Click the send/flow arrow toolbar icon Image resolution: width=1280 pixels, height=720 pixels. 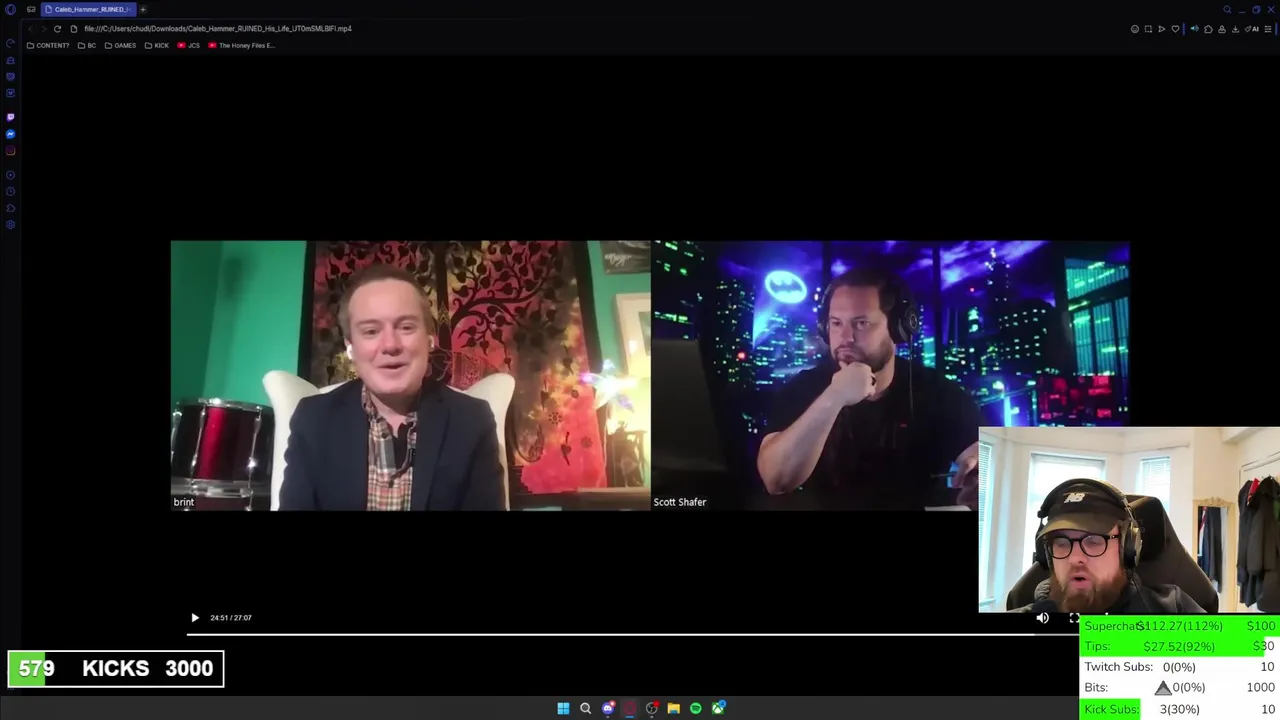click(1162, 29)
